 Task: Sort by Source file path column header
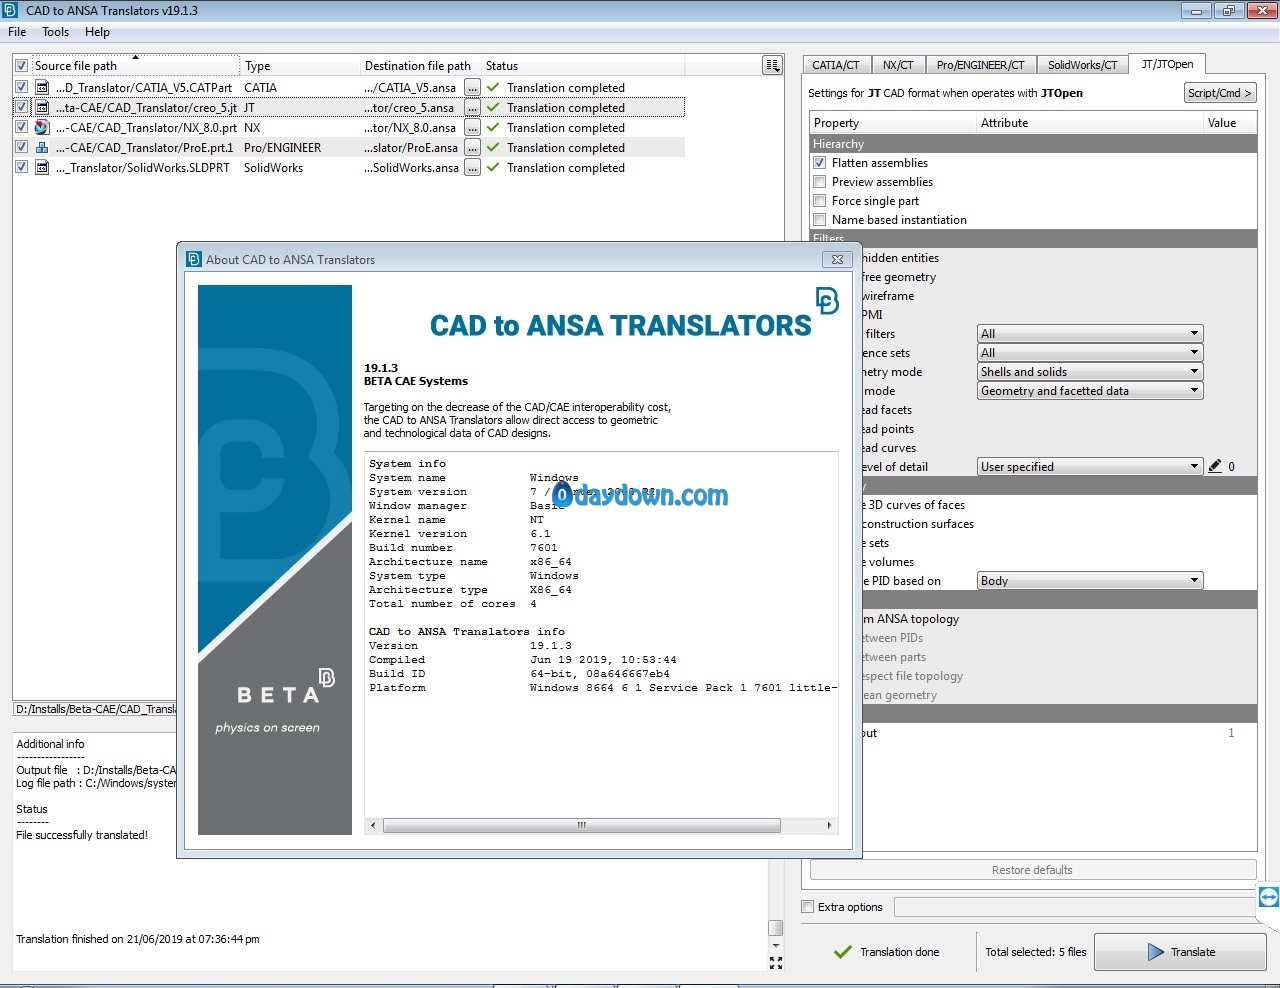[136, 65]
